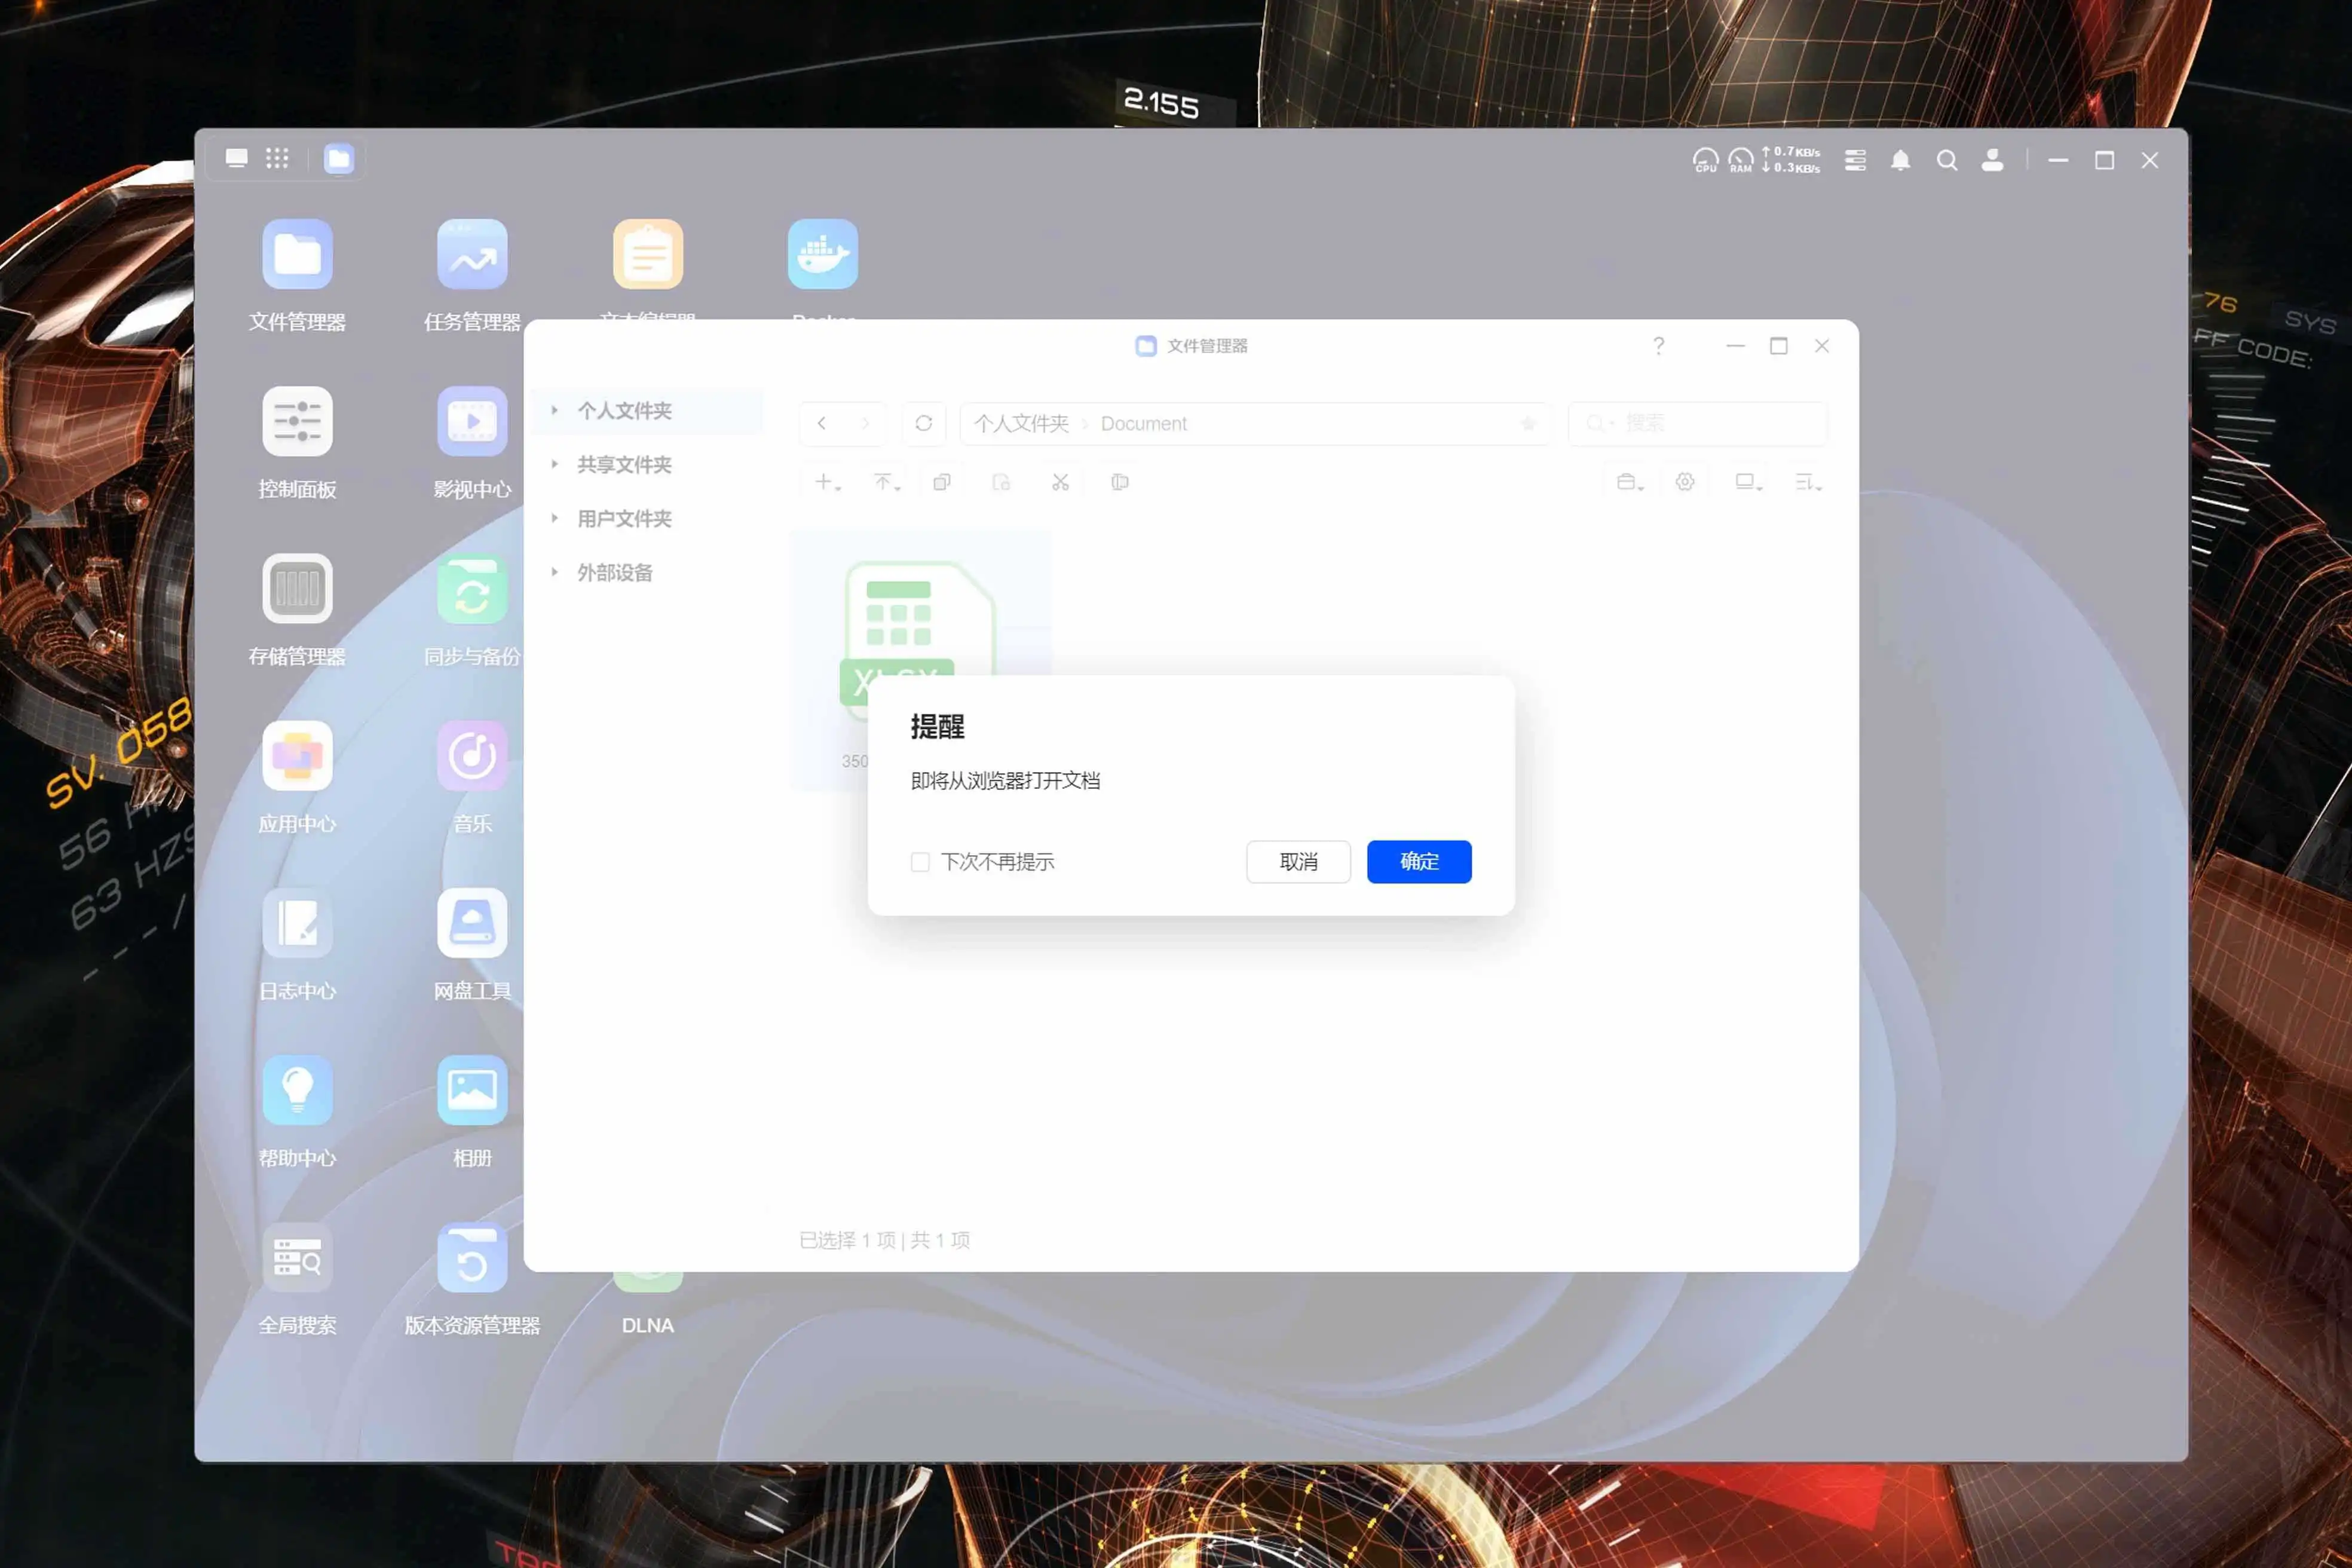Expand 外部设备 tree arrow
The width and height of the screenshot is (2352, 1568).
(554, 572)
